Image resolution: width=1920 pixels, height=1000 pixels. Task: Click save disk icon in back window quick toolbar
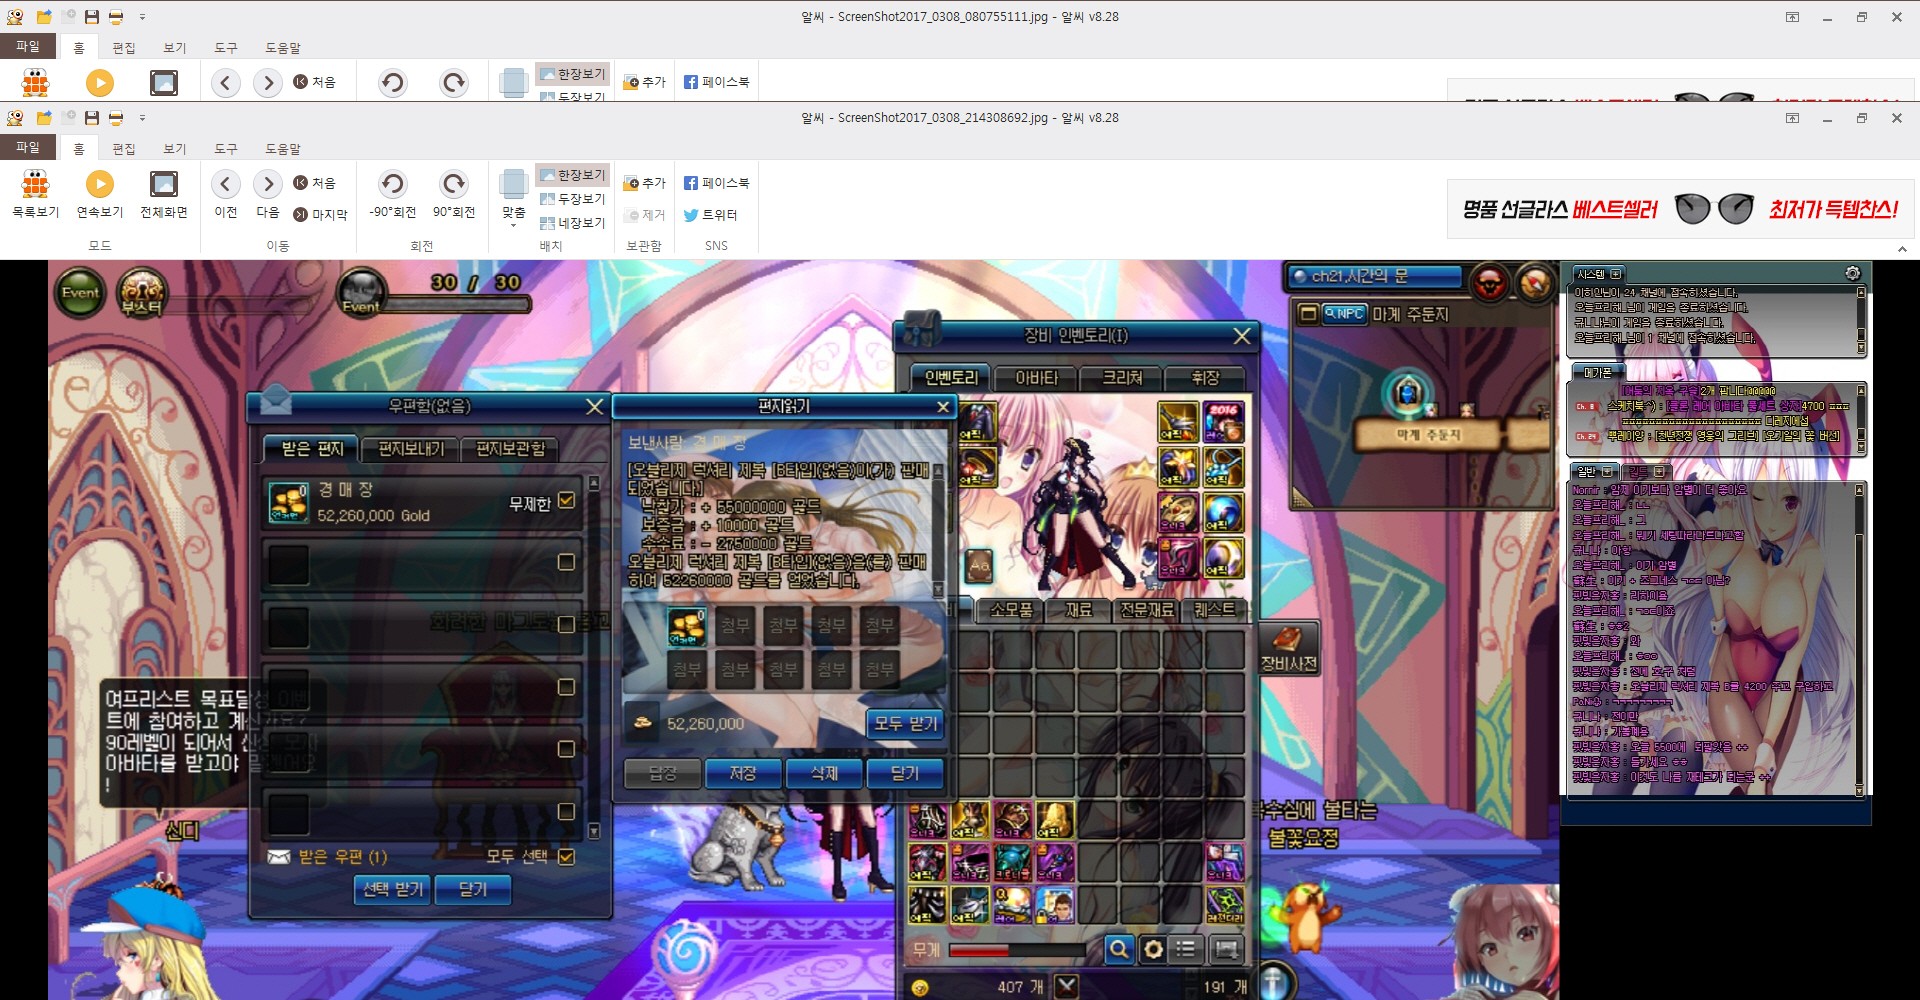(92, 17)
